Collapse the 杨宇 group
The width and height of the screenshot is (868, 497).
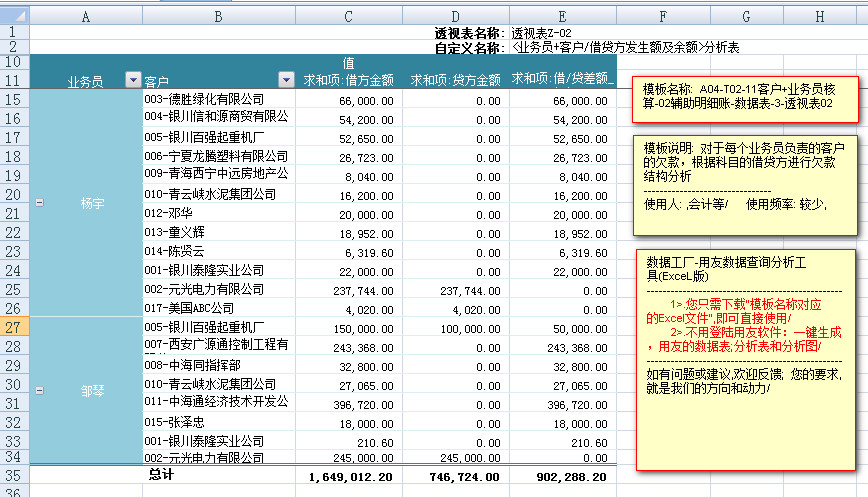click(39, 202)
